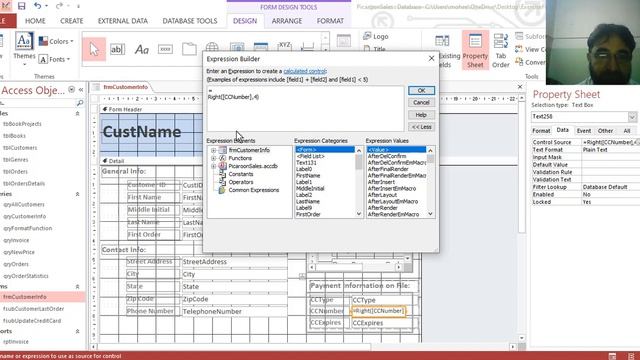
Task: Switch to the FORMAT ribbon tab
Action: point(330,21)
